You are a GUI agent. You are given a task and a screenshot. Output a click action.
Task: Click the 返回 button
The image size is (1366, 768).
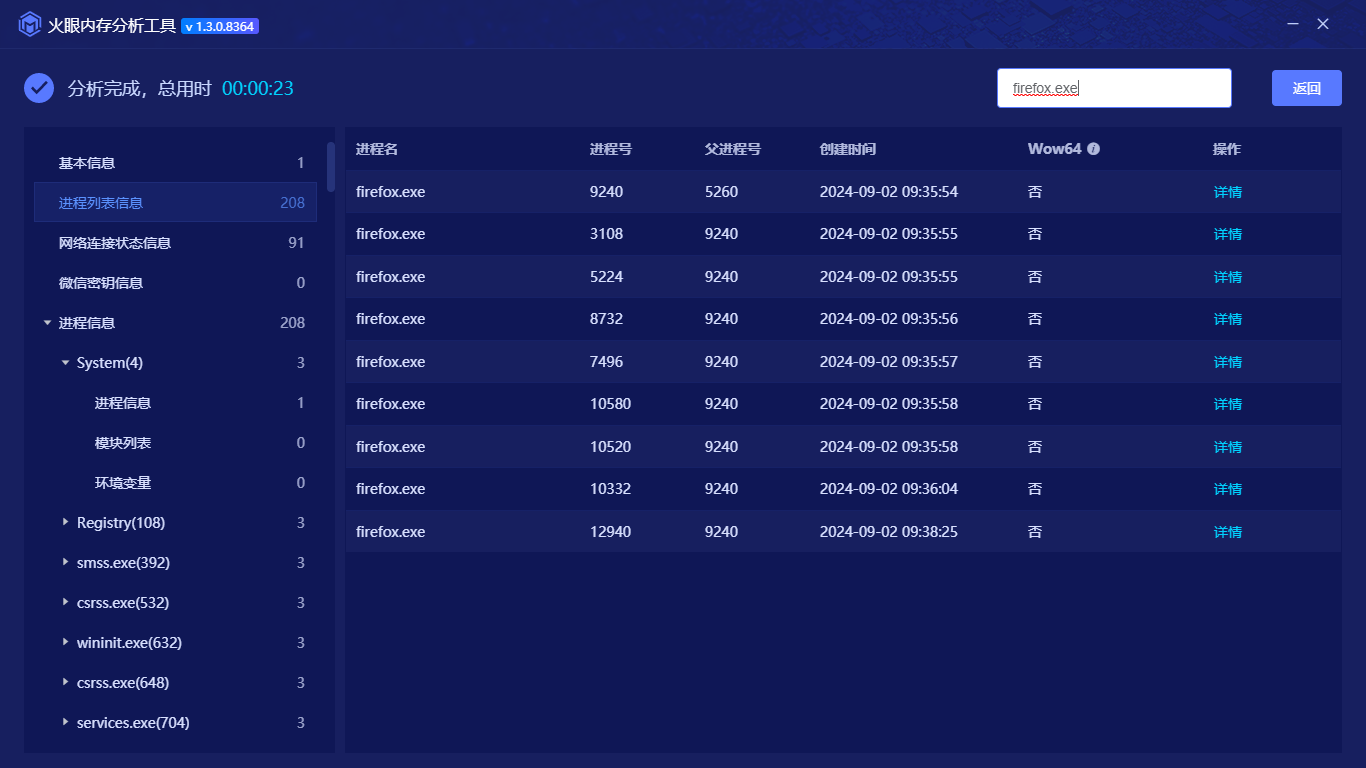pyautogui.click(x=1306, y=88)
